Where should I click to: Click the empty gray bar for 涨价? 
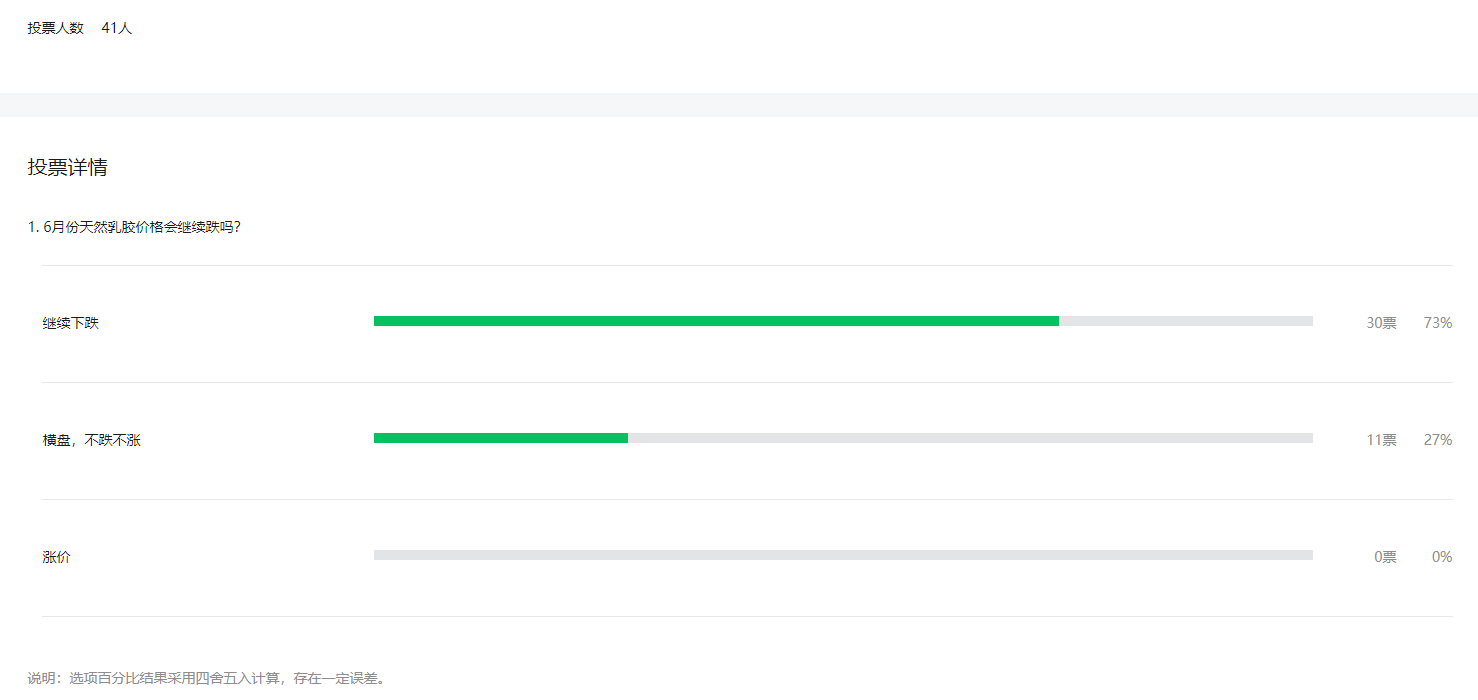click(843, 555)
